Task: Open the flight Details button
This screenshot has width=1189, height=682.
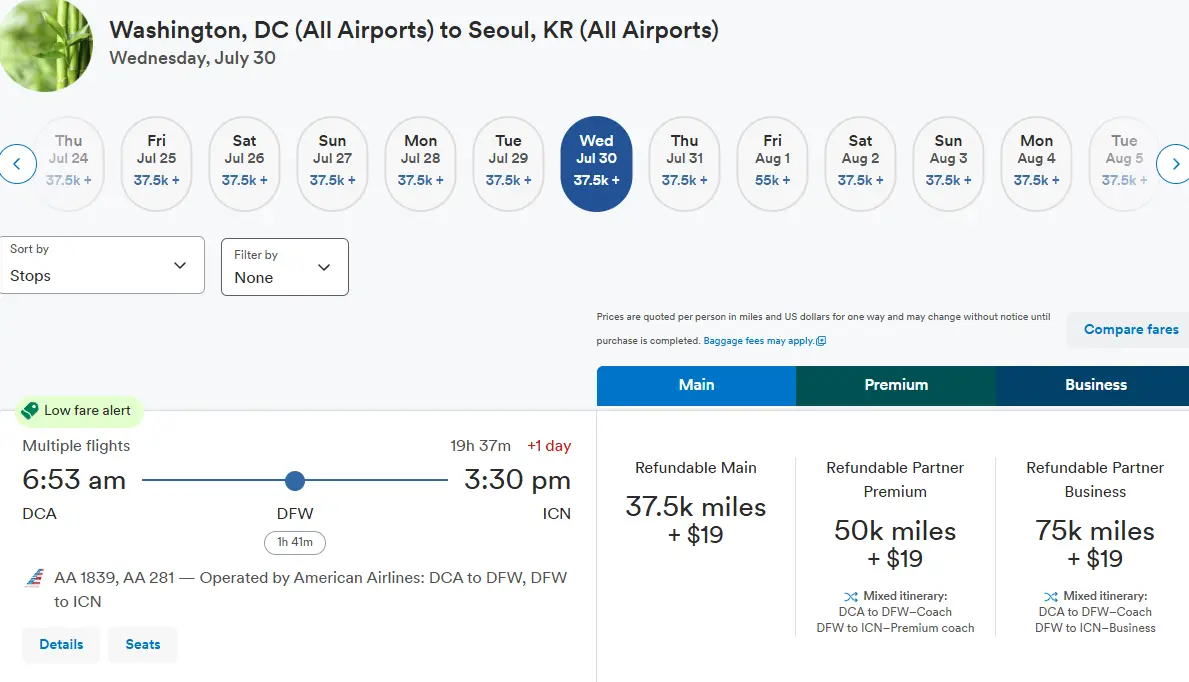Action: [x=61, y=644]
